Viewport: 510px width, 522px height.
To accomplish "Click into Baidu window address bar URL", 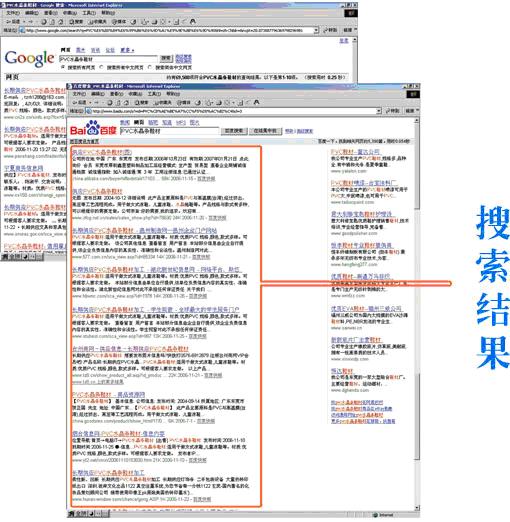I will pos(233,111).
